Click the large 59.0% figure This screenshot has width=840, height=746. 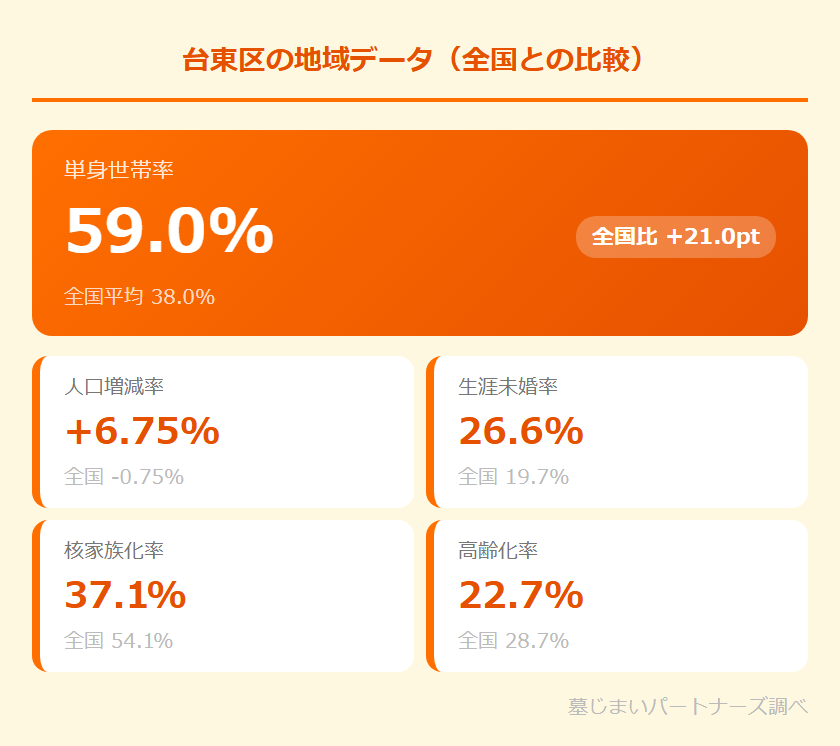[169, 231]
